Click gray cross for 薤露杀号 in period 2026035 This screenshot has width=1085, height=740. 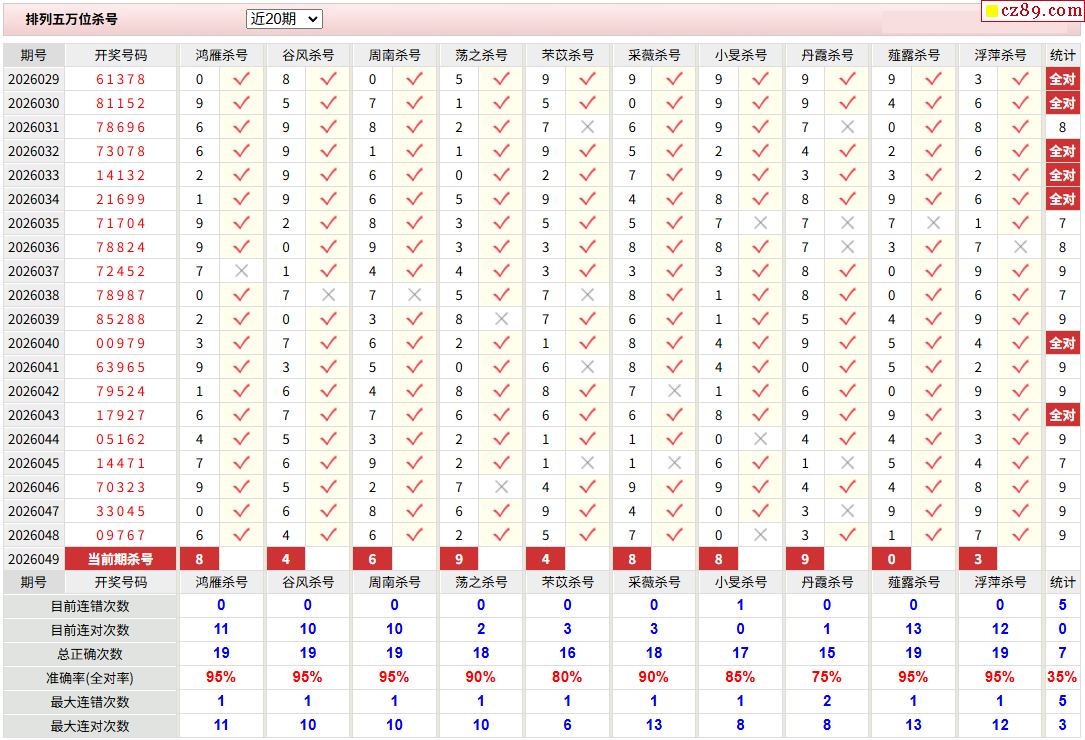[933, 223]
